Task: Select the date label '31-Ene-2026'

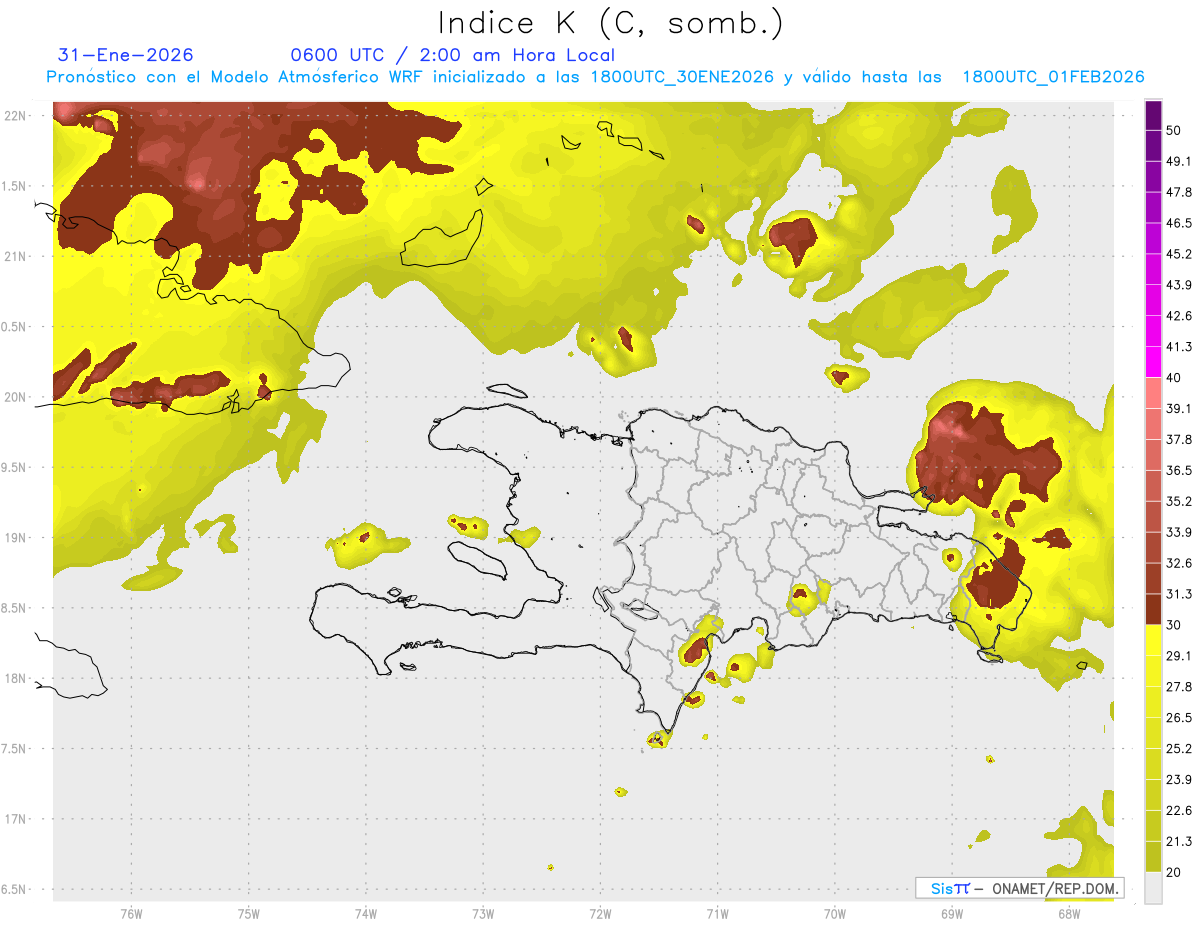Action: pos(126,55)
